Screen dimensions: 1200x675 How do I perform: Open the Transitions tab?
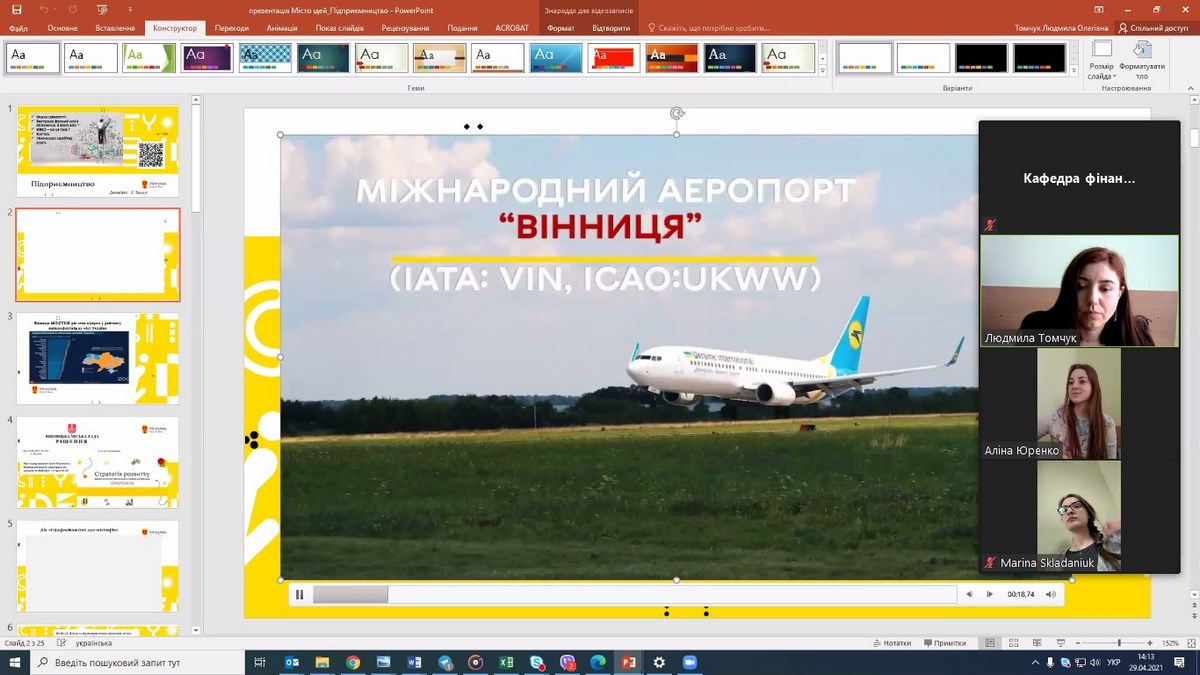coord(231,28)
